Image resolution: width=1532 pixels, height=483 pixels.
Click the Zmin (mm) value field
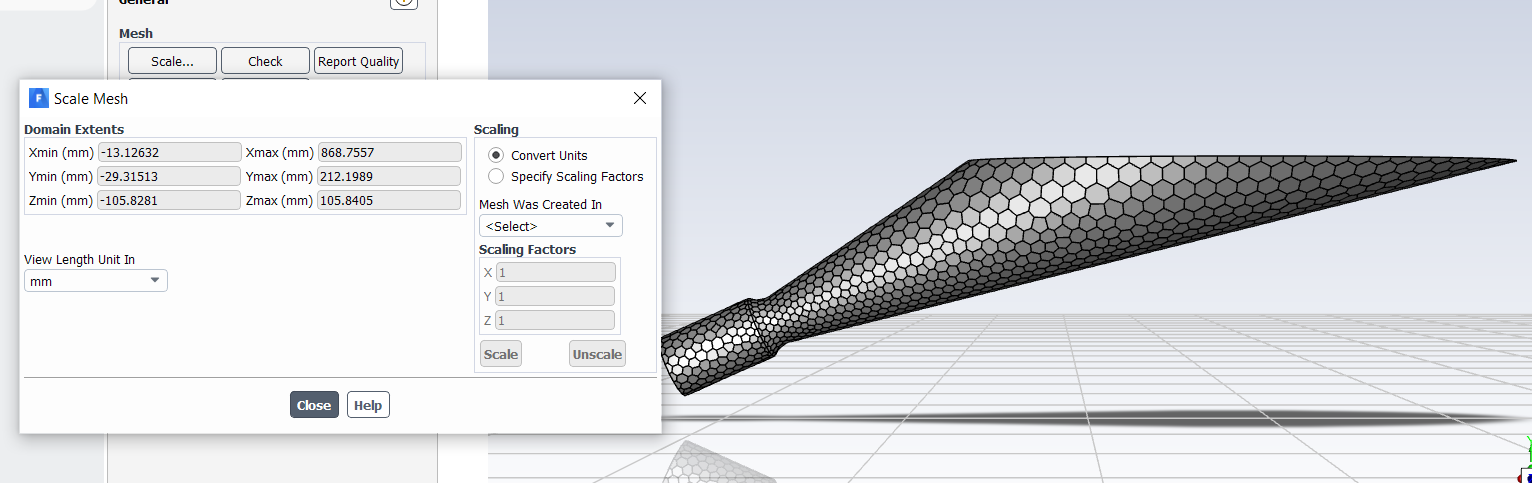(x=169, y=200)
